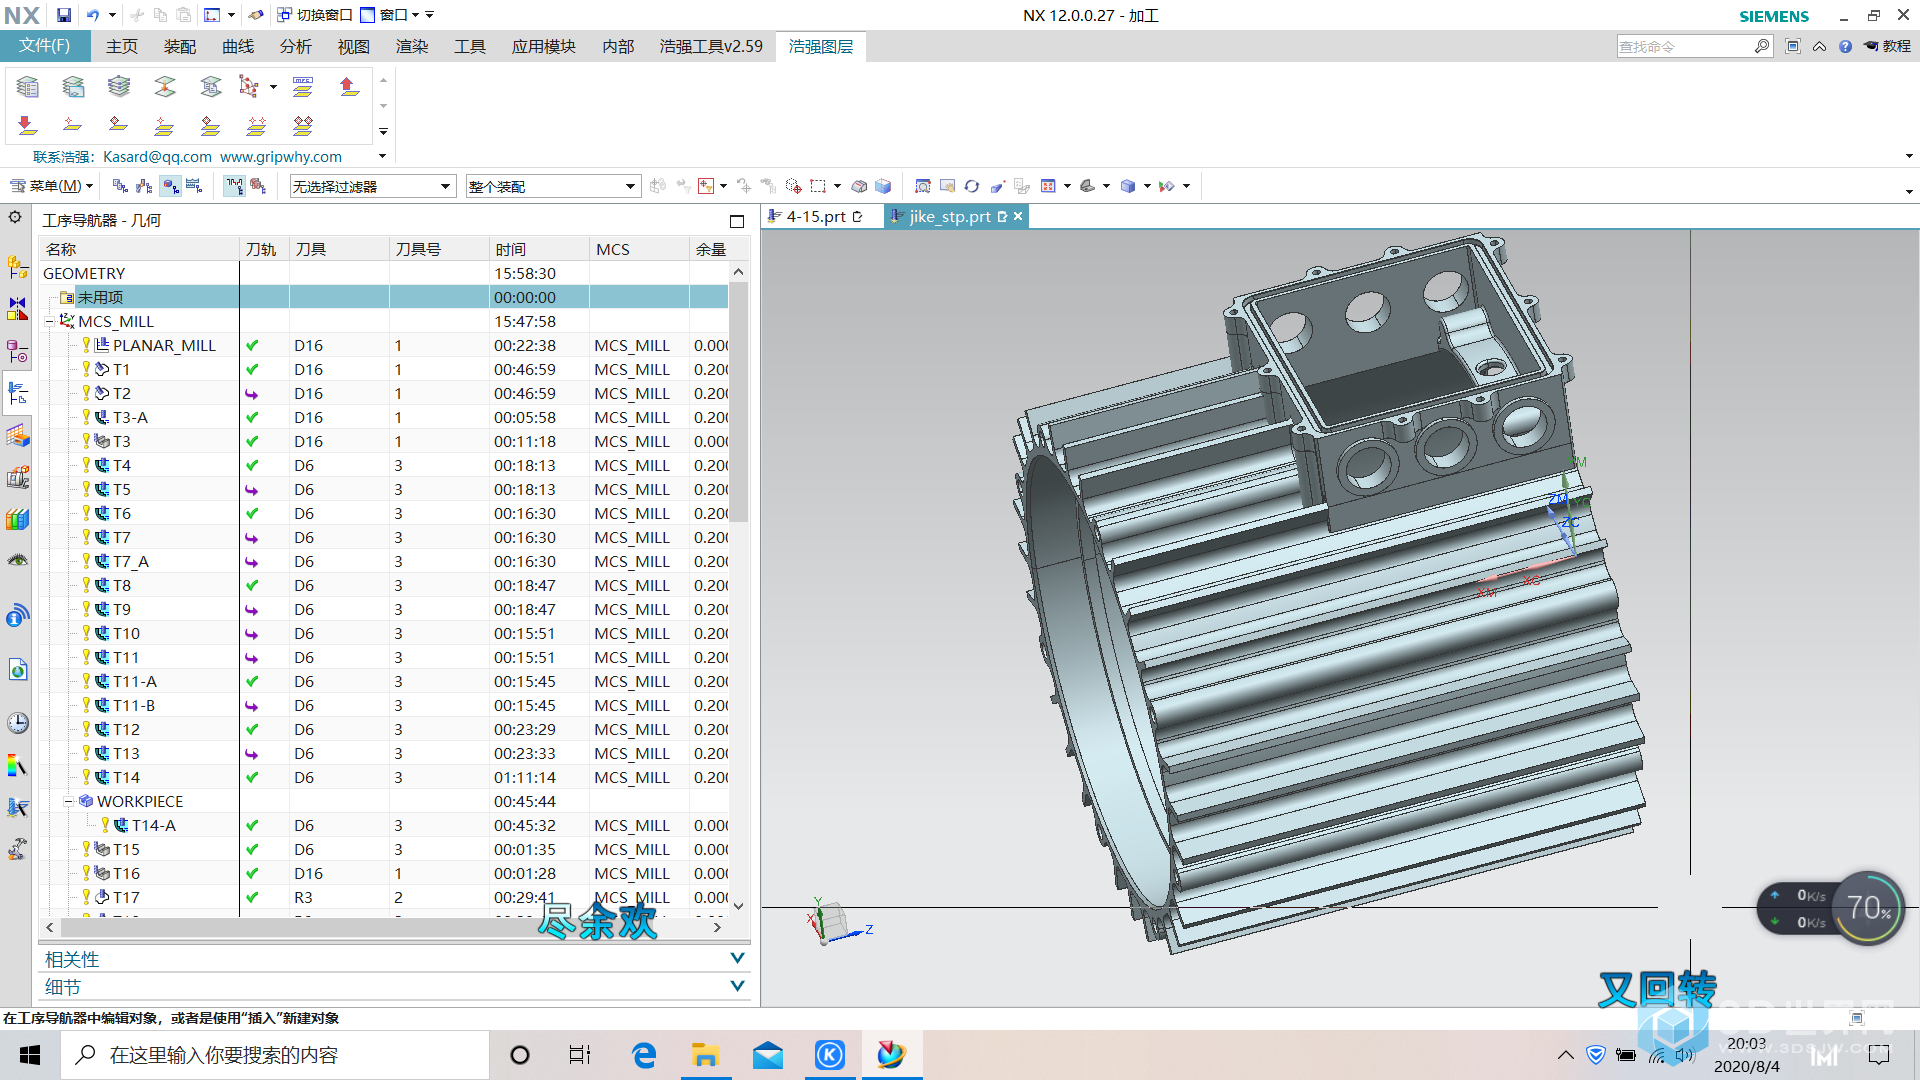This screenshot has height=1080, width=1920.
Task: Click the 名称 column header
Action: 140,249
